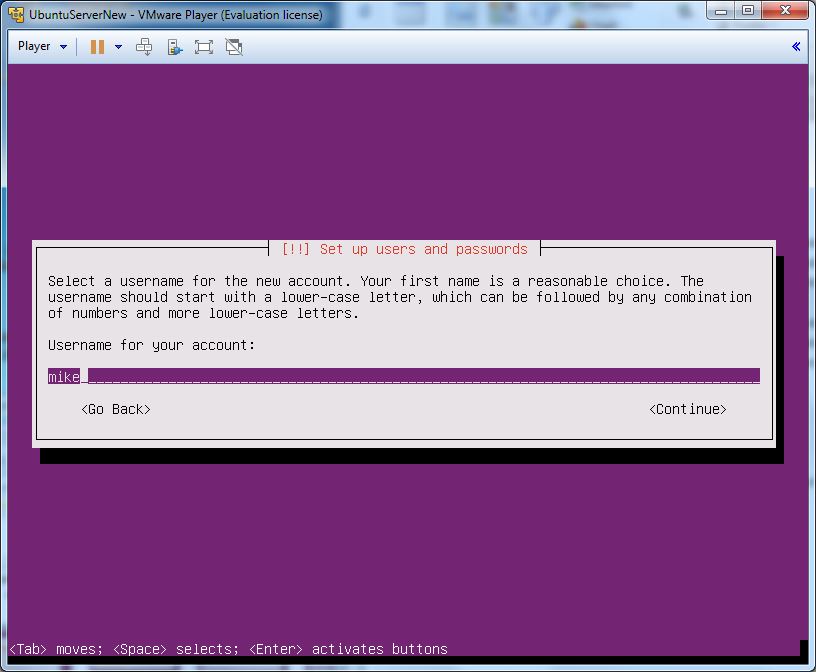Image resolution: width=816 pixels, height=672 pixels.
Task: Send Ctrl+Alt+Del to the virtual machine
Action: click(x=144, y=47)
